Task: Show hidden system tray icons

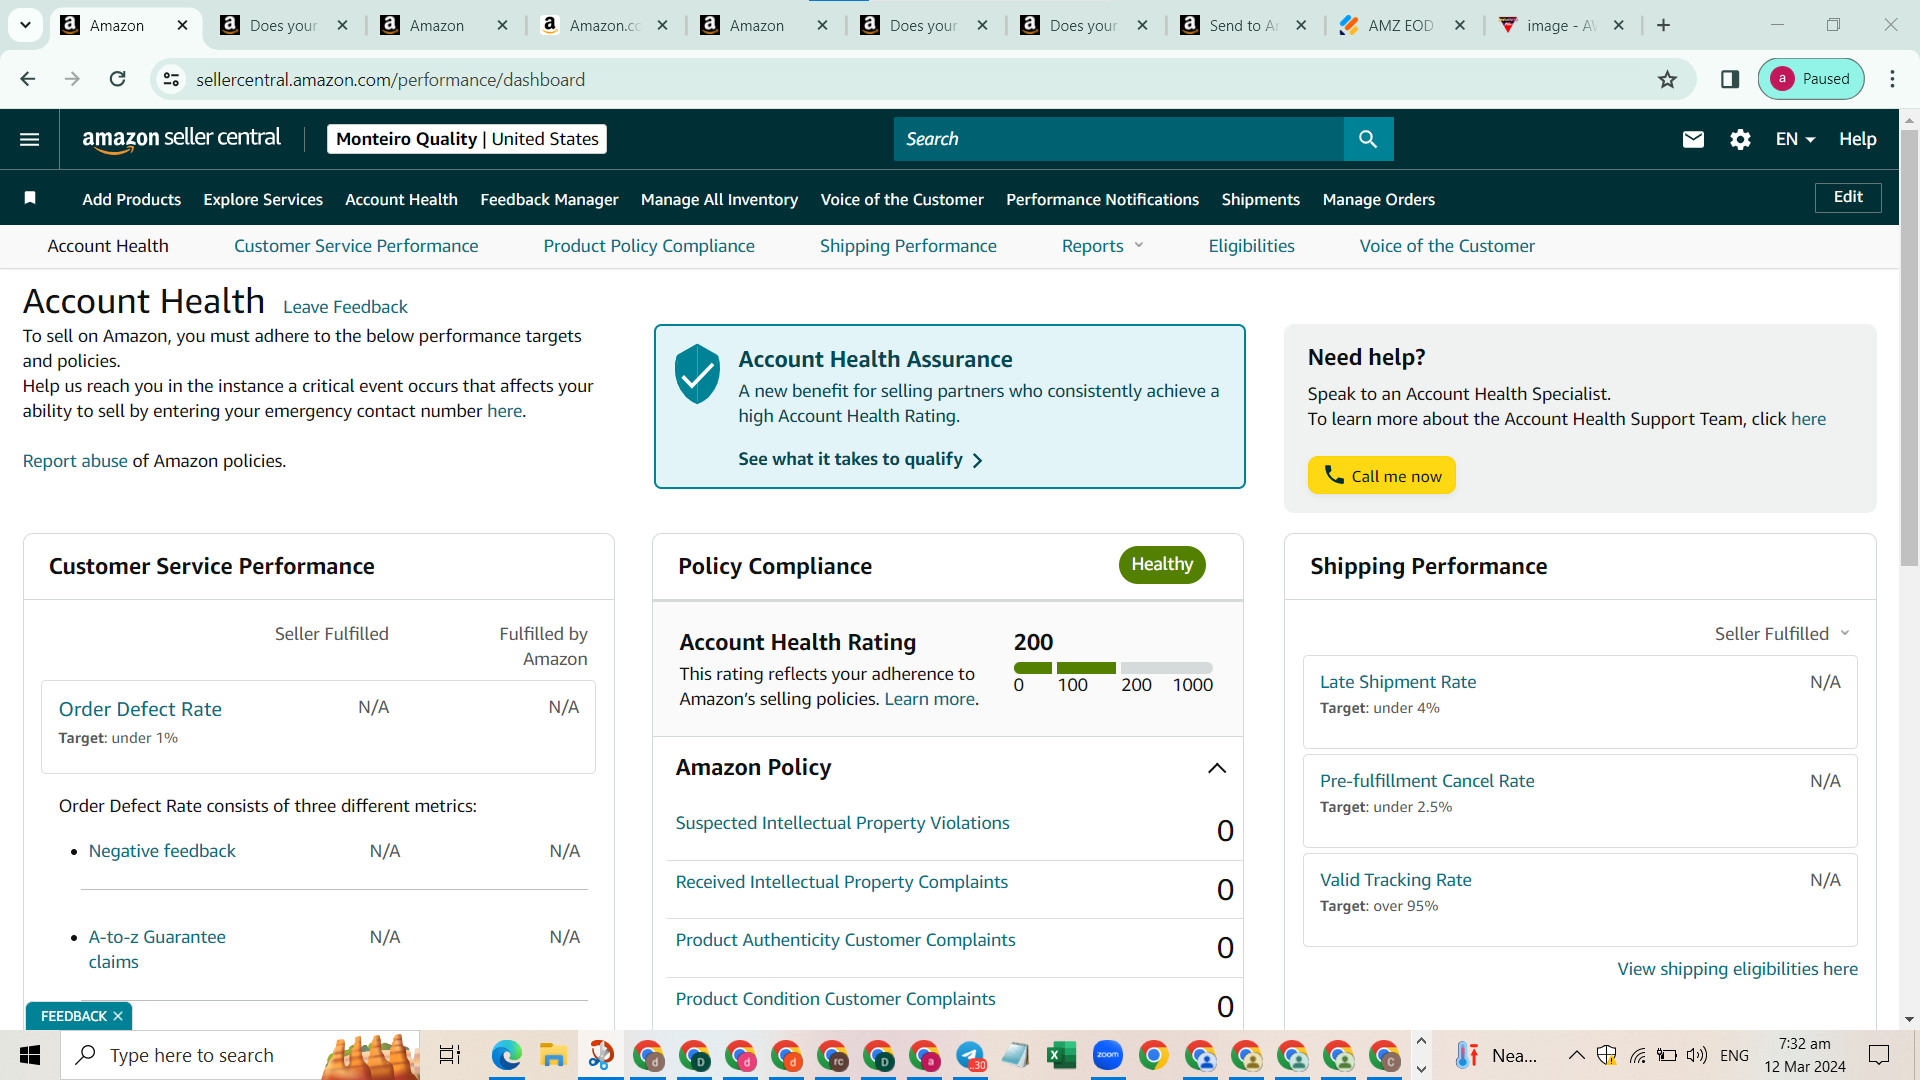Action: coord(1576,1055)
